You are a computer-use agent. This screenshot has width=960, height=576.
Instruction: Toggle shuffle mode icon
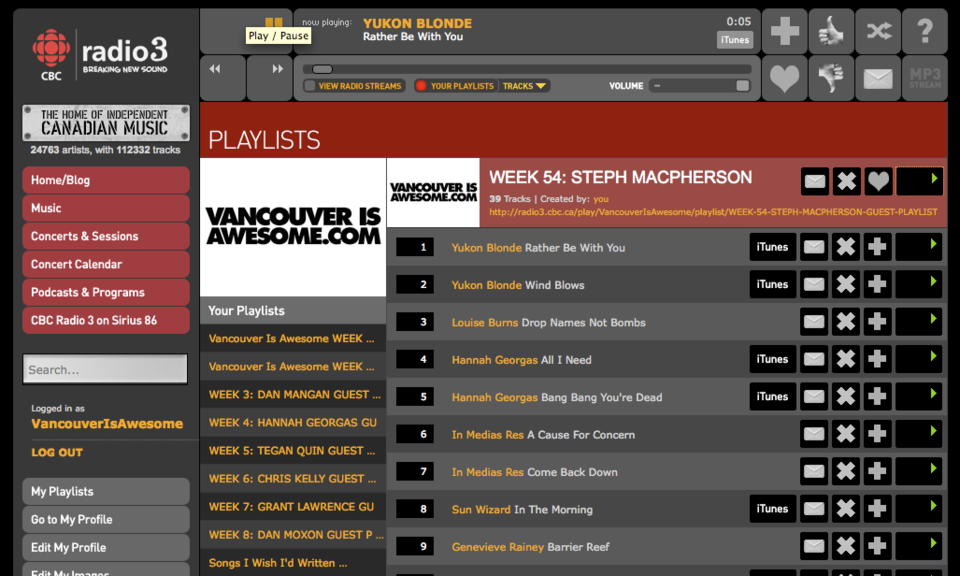coord(878,31)
